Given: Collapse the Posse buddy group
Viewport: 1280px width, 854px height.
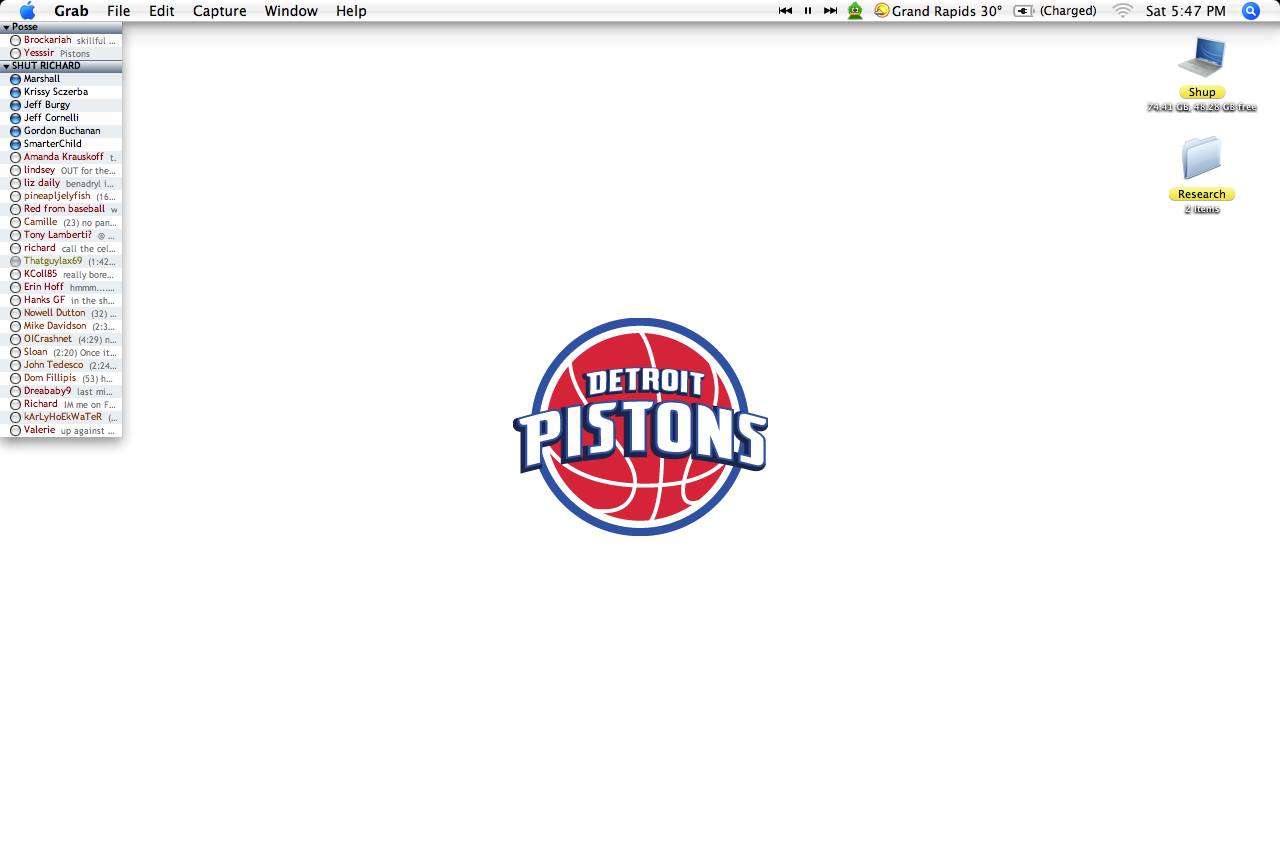Looking at the screenshot, I should [6, 27].
